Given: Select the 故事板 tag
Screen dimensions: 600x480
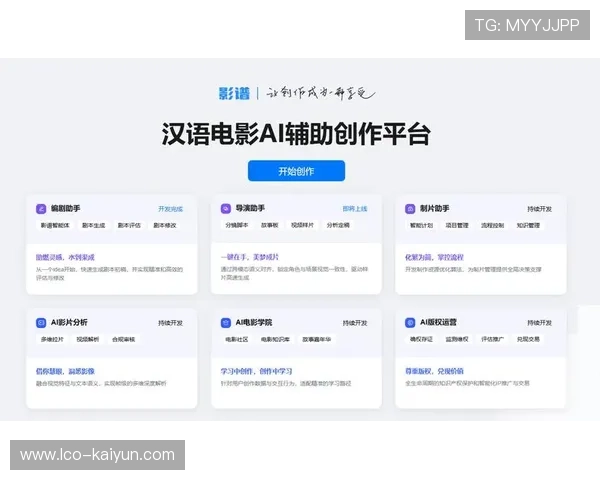Looking at the screenshot, I should click(270, 225).
